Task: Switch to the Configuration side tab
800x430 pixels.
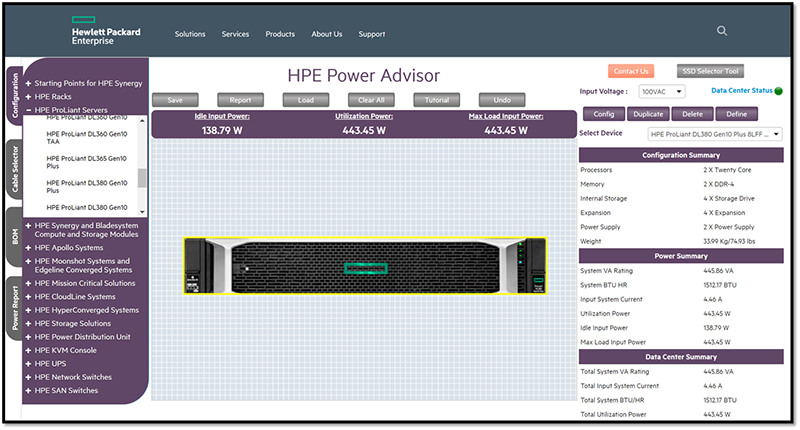Action: pyautogui.click(x=15, y=95)
